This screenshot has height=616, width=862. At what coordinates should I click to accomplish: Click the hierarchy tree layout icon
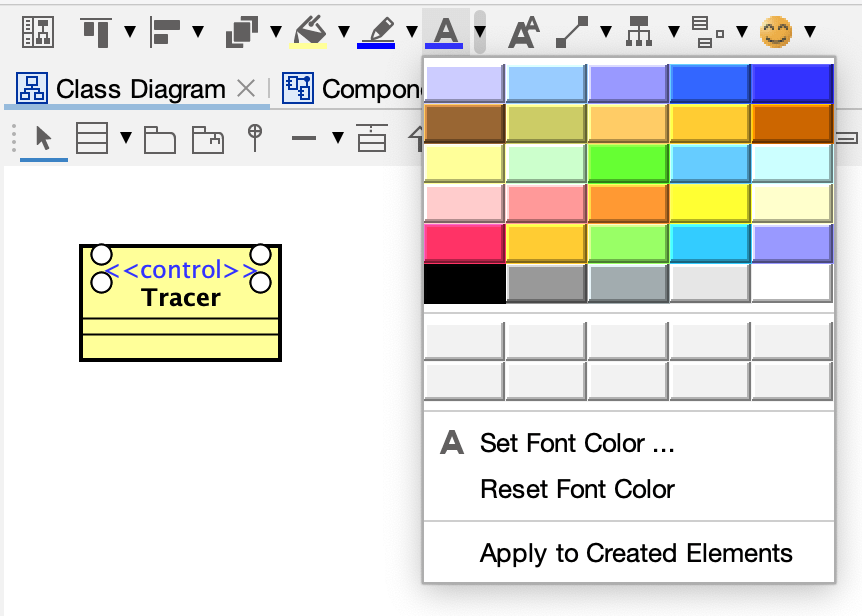click(x=639, y=32)
